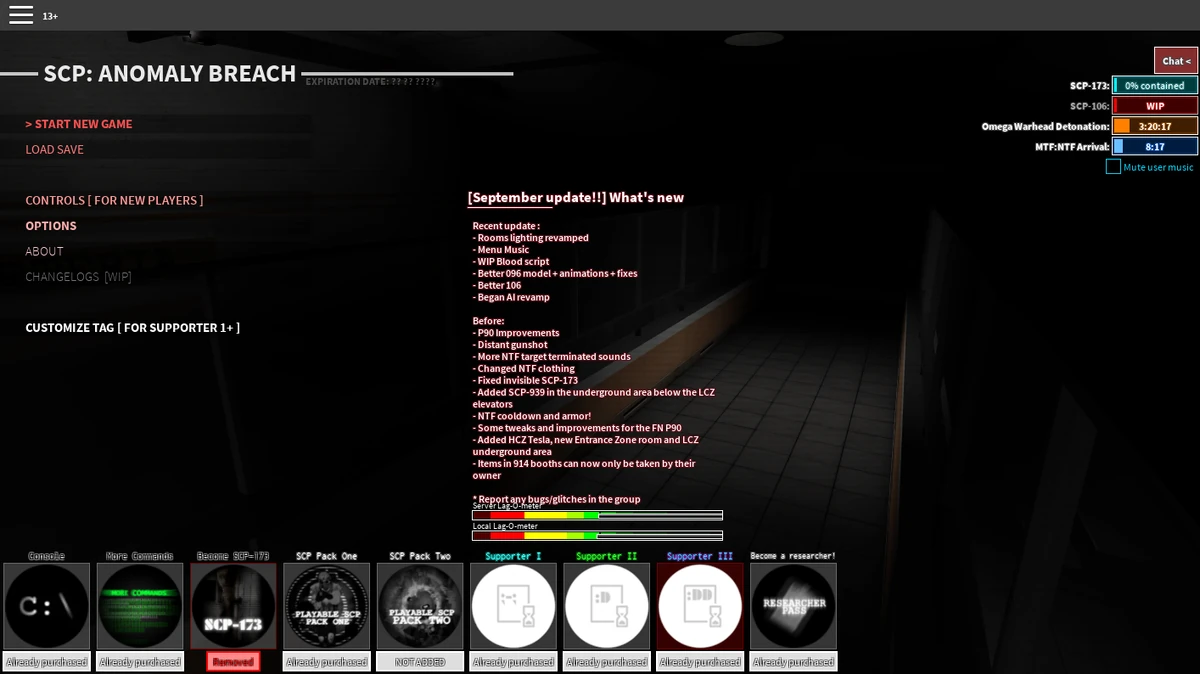Select the Supporter I gamepass icon
The width and height of the screenshot is (1200, 674).
(x=513, y=605)
